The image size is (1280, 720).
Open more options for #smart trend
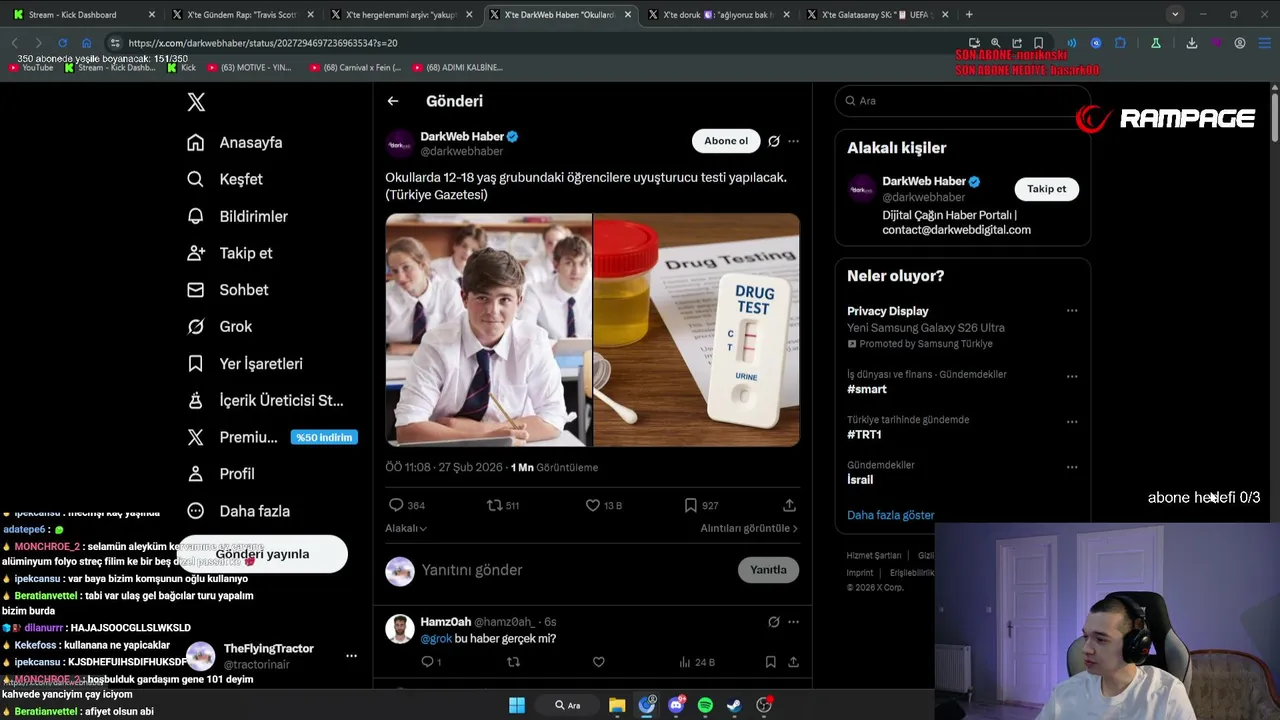(x=1072, y=377)
